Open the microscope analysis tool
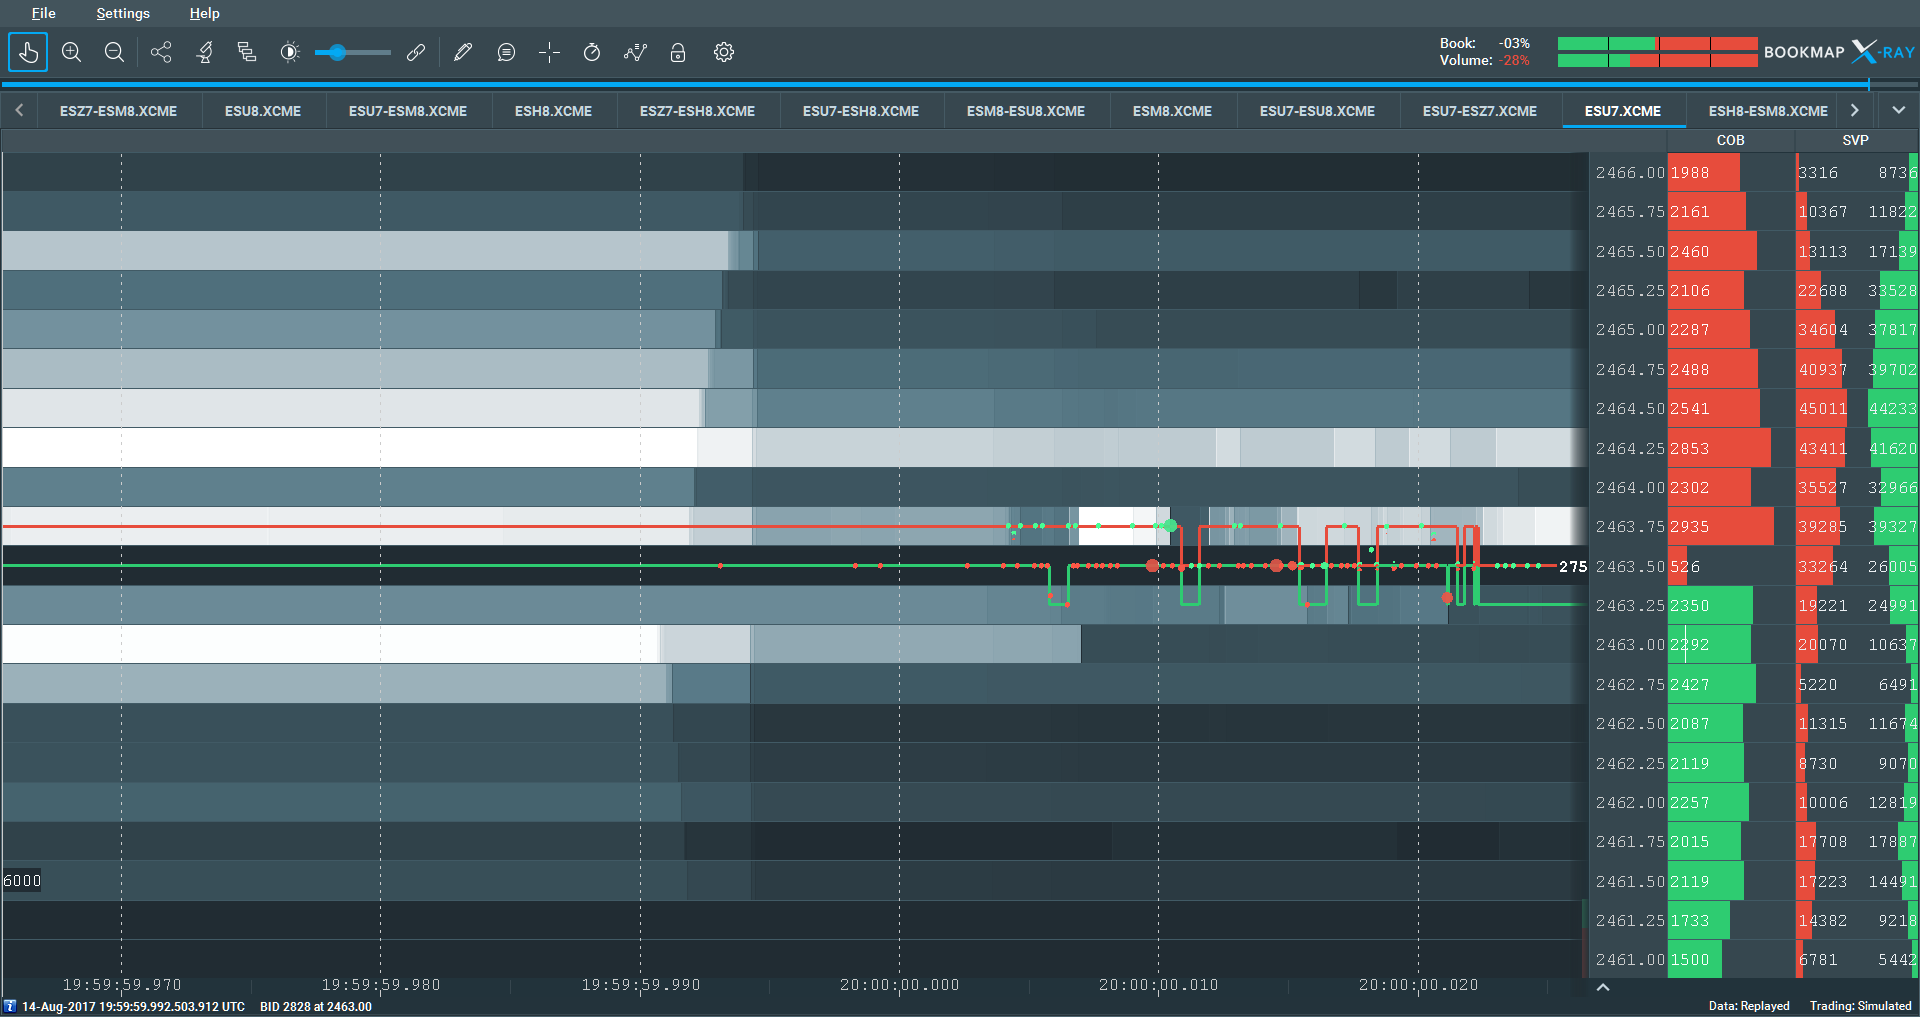The width and height of the screenshot is (1920, 1017). click(205, 52)
